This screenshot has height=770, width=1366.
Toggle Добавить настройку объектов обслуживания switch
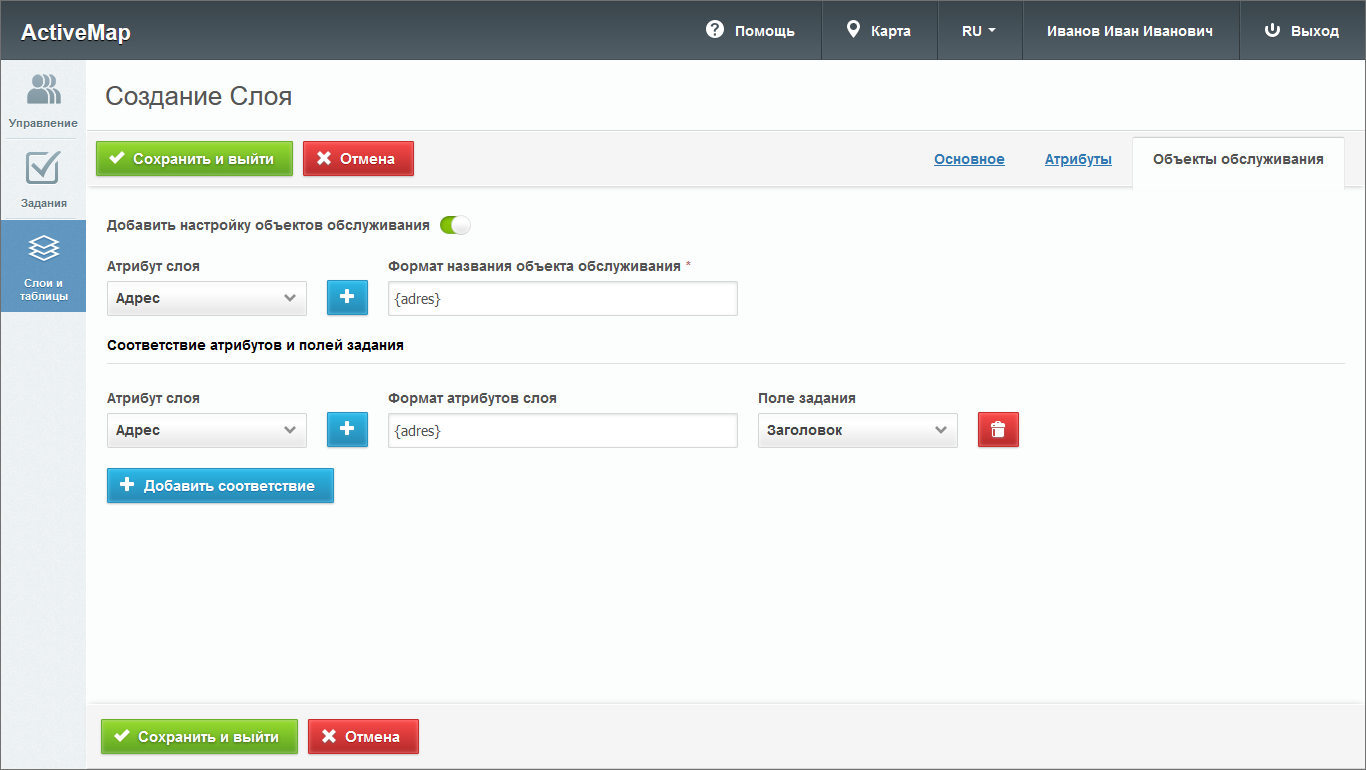(x=455, y=225)
